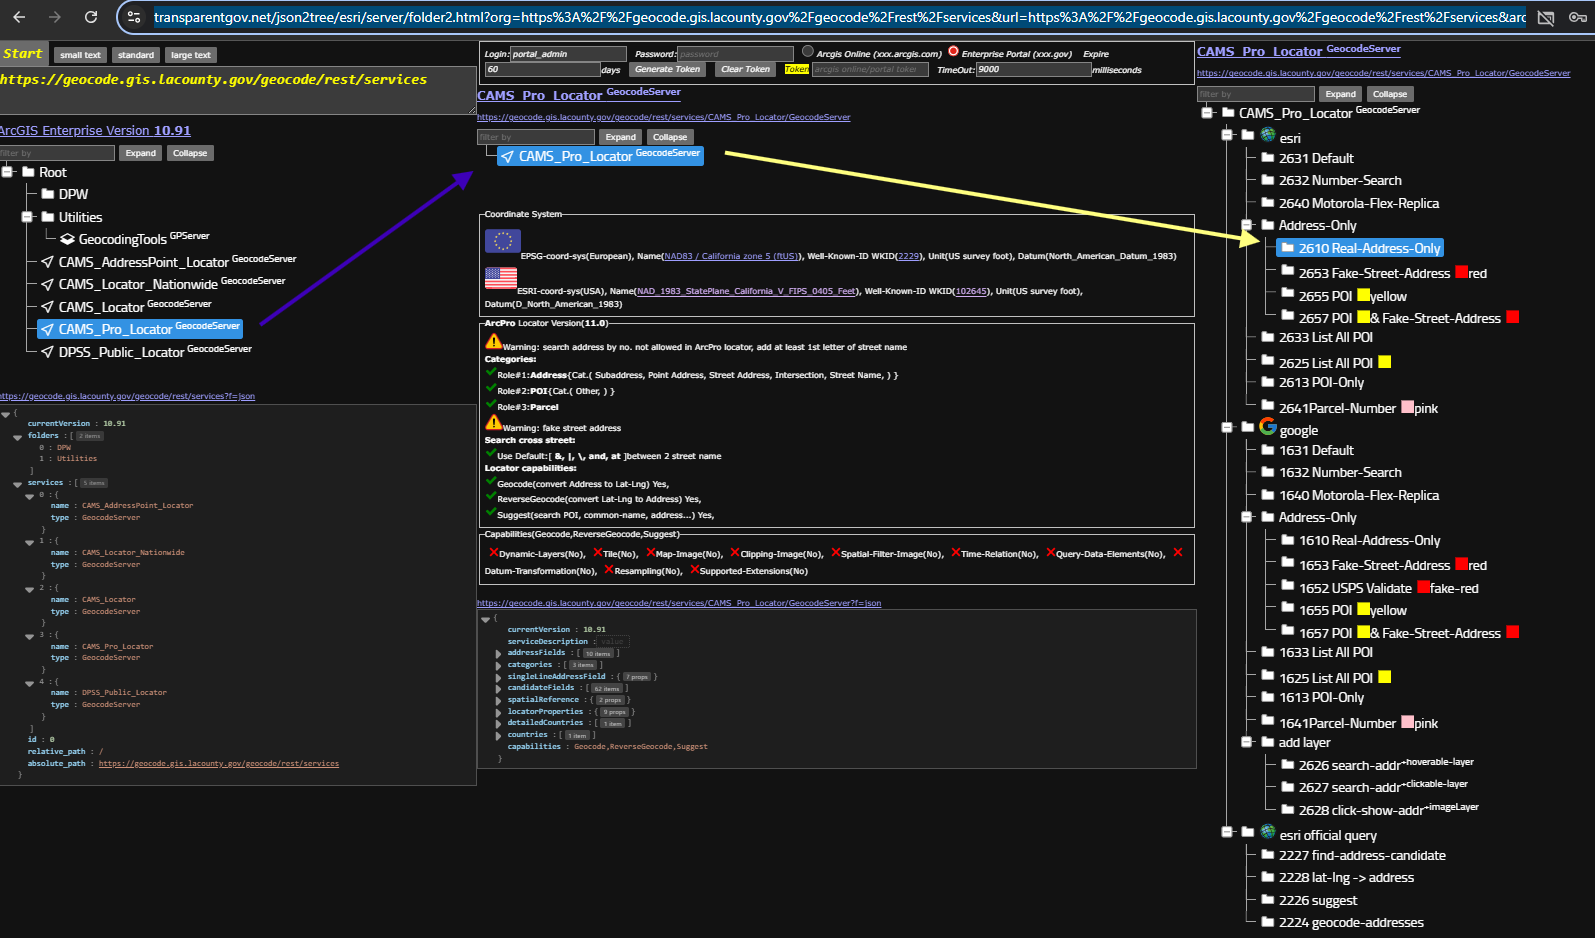Click the Google logo icon in tree

(1267, 427)
